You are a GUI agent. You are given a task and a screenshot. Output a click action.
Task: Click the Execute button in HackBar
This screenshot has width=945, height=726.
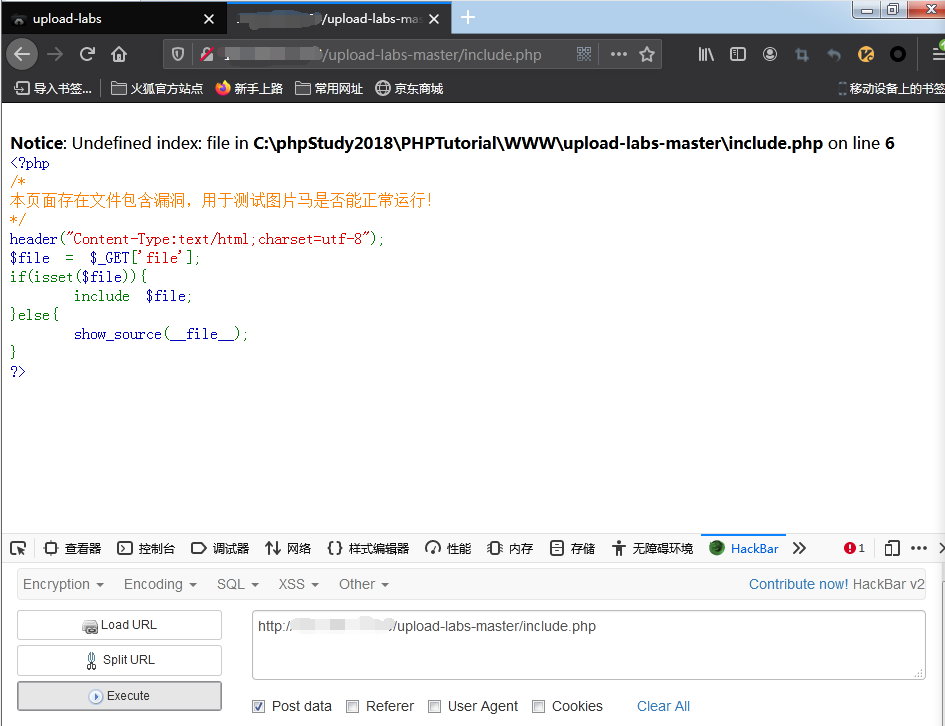(x=119, y=695)
